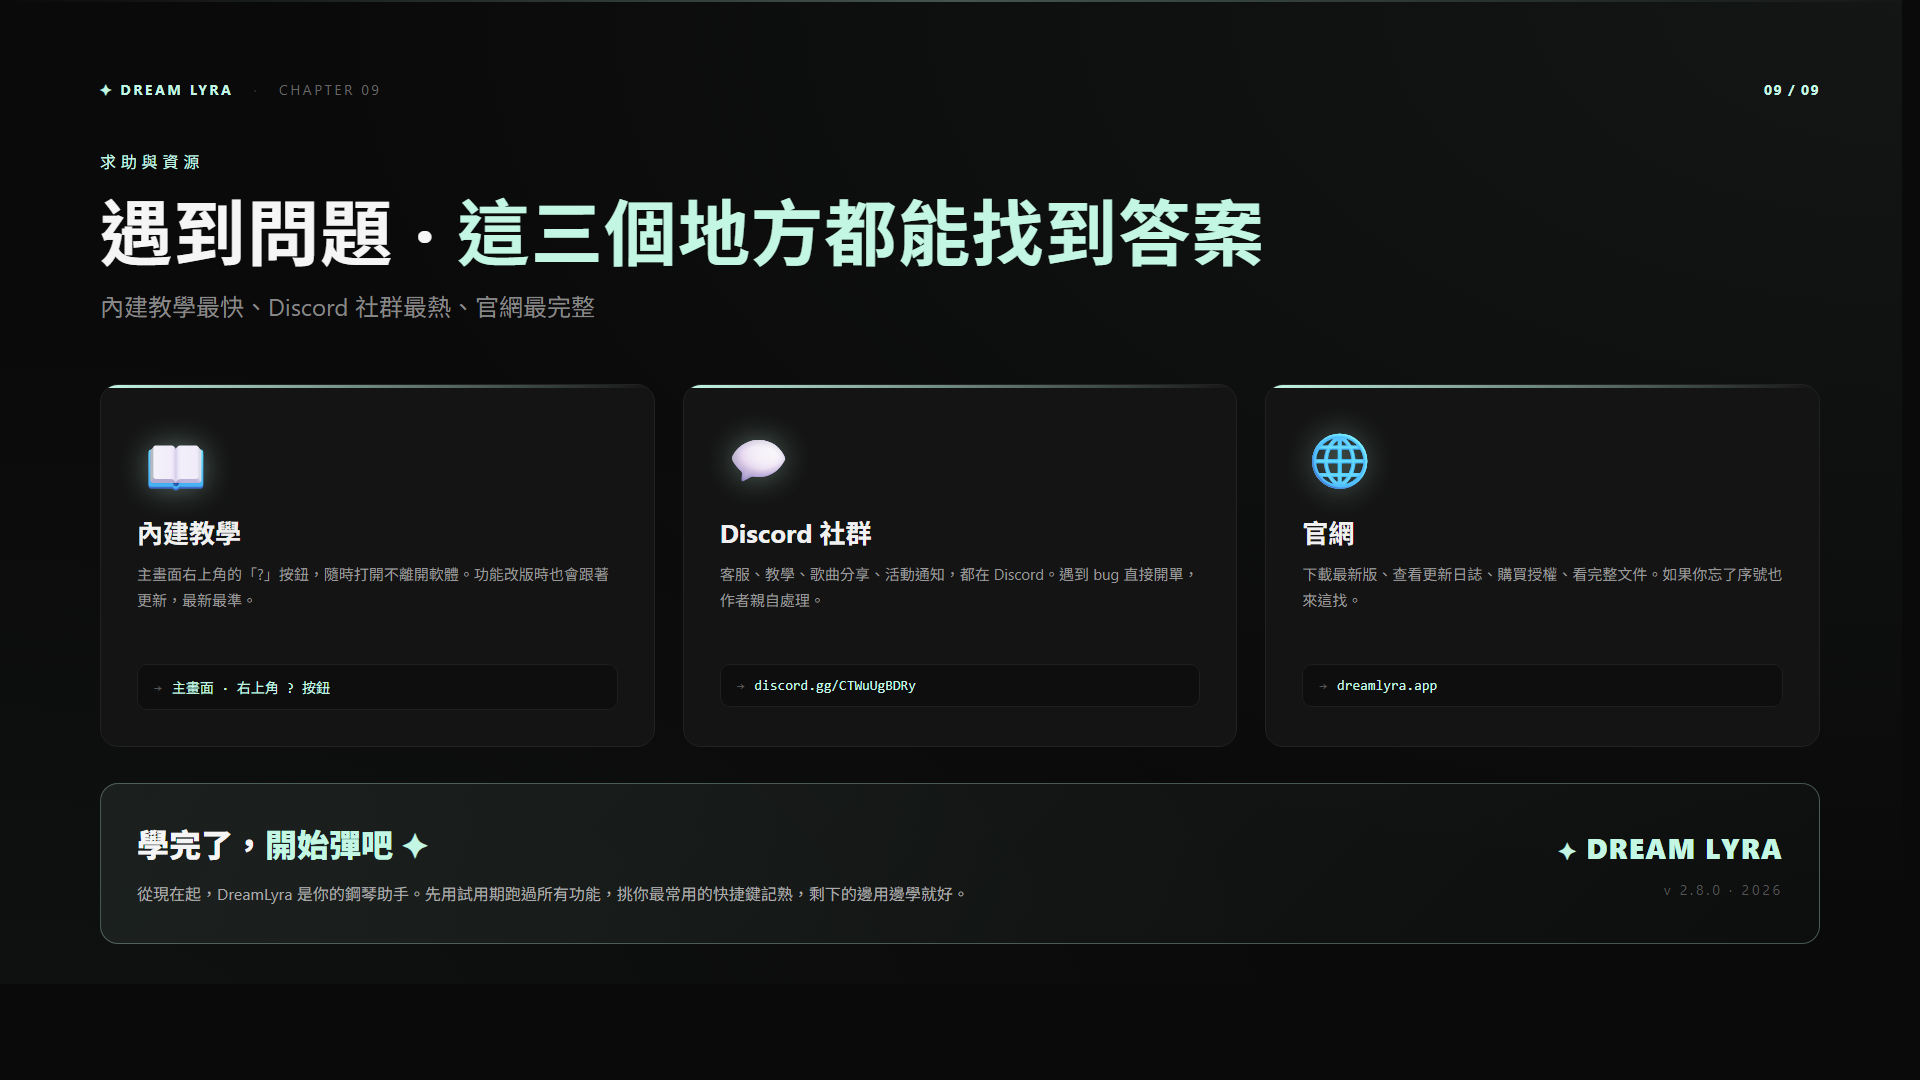
Task: Click the CHAPTER 09 label
Action: (x=329, y=90)
